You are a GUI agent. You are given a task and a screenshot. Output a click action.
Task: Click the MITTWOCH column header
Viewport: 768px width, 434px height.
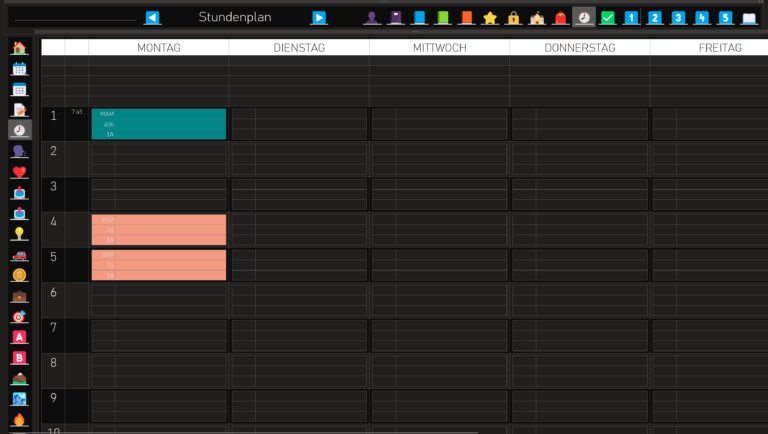440,48
